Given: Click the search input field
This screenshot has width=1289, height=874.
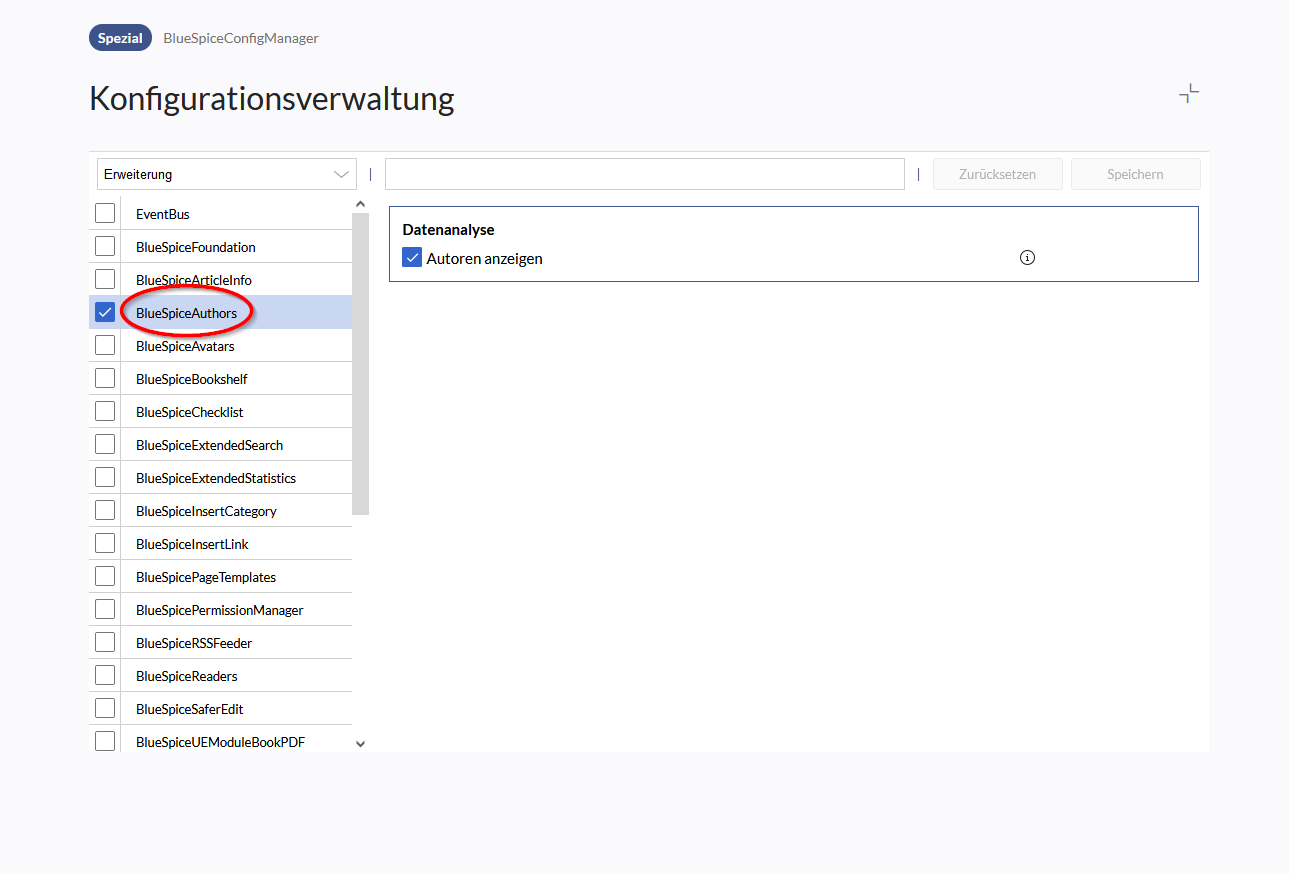Looking at the screenshot, I should (645, 174).
